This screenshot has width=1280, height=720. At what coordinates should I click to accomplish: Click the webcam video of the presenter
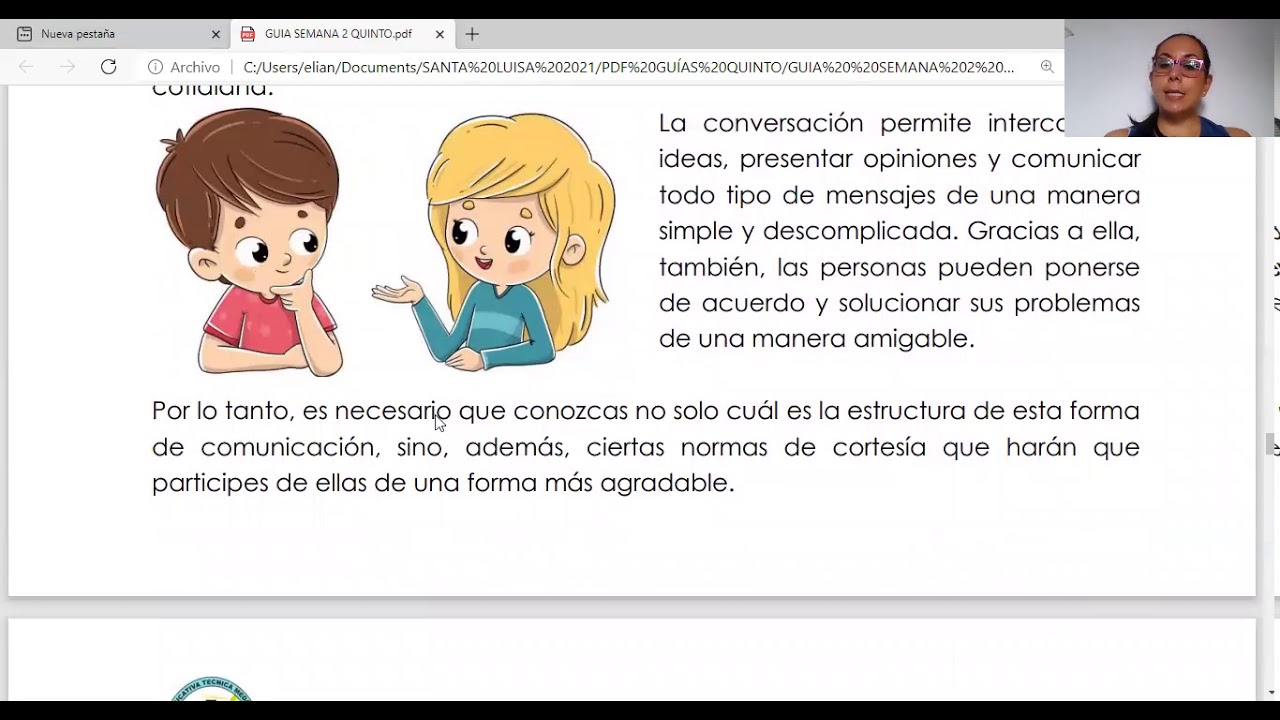pyautogui.click(x=1172, y=78)
